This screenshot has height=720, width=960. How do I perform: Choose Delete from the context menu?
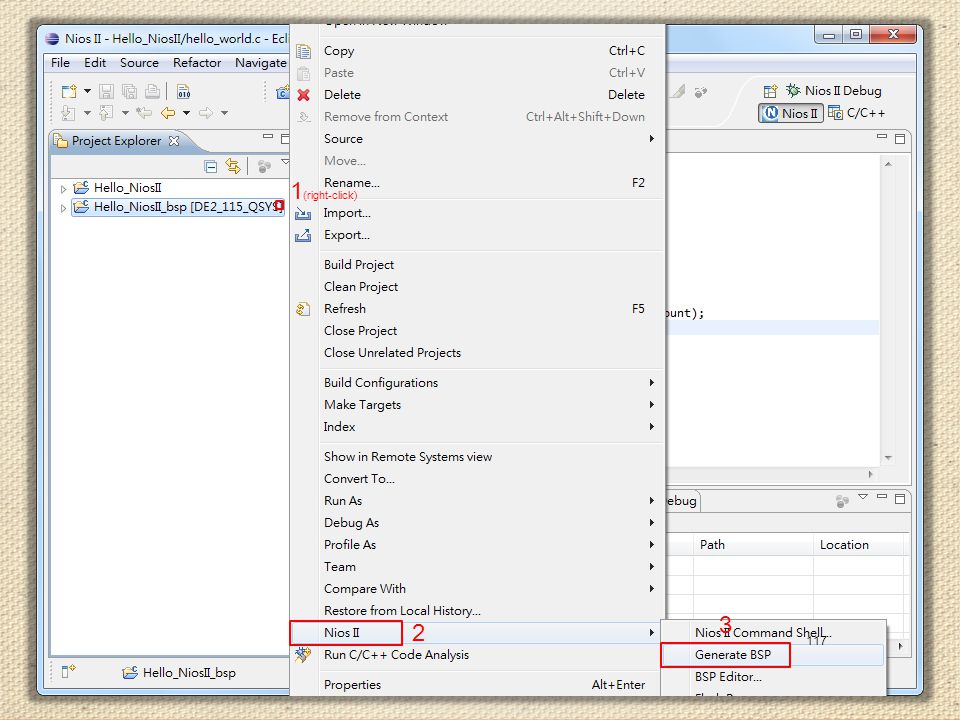pos(478,95)
